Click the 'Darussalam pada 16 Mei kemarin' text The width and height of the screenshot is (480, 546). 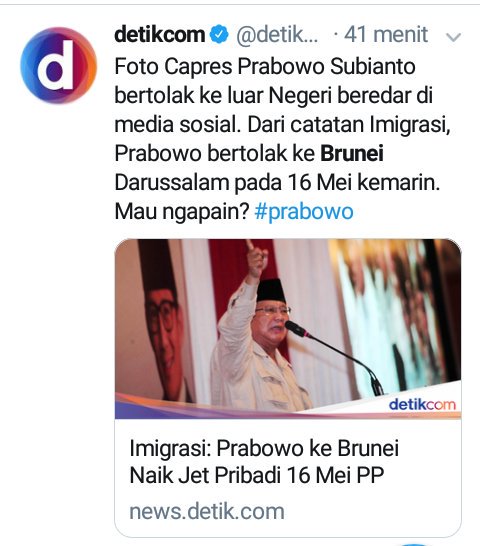[x=277, y=182]
